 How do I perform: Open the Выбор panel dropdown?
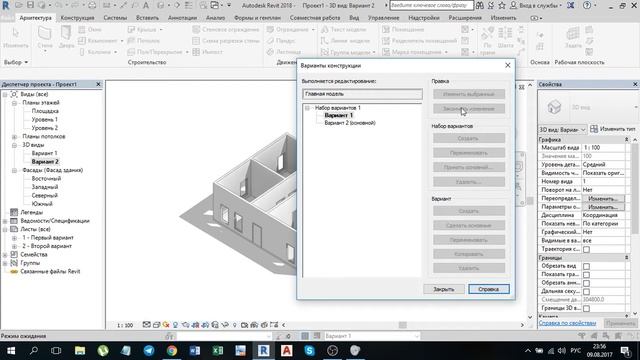[x=16, y=62]
